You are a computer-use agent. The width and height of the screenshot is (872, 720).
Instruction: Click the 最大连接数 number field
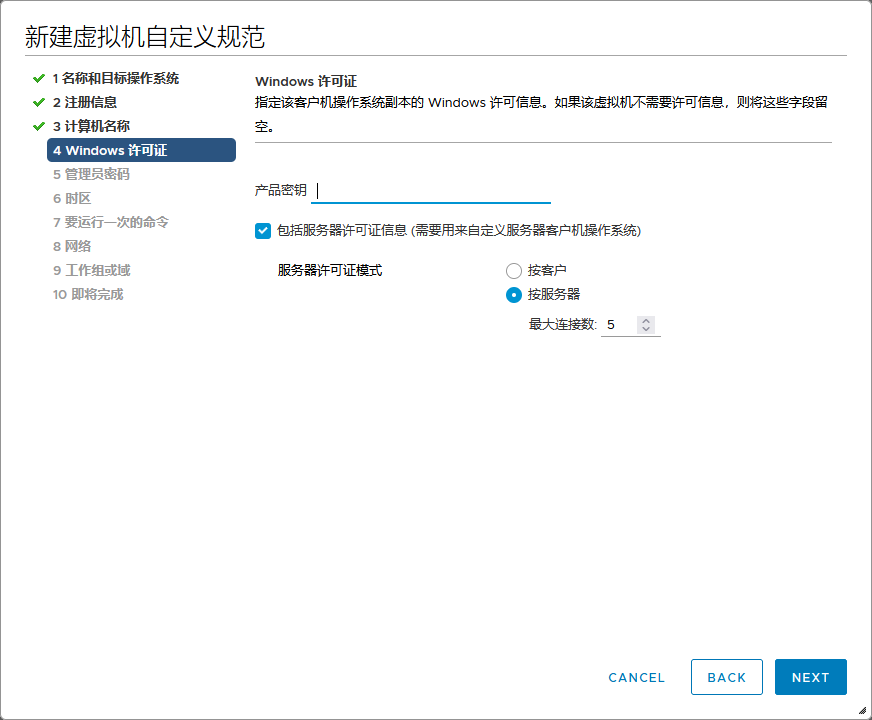(x=618, y=325)
